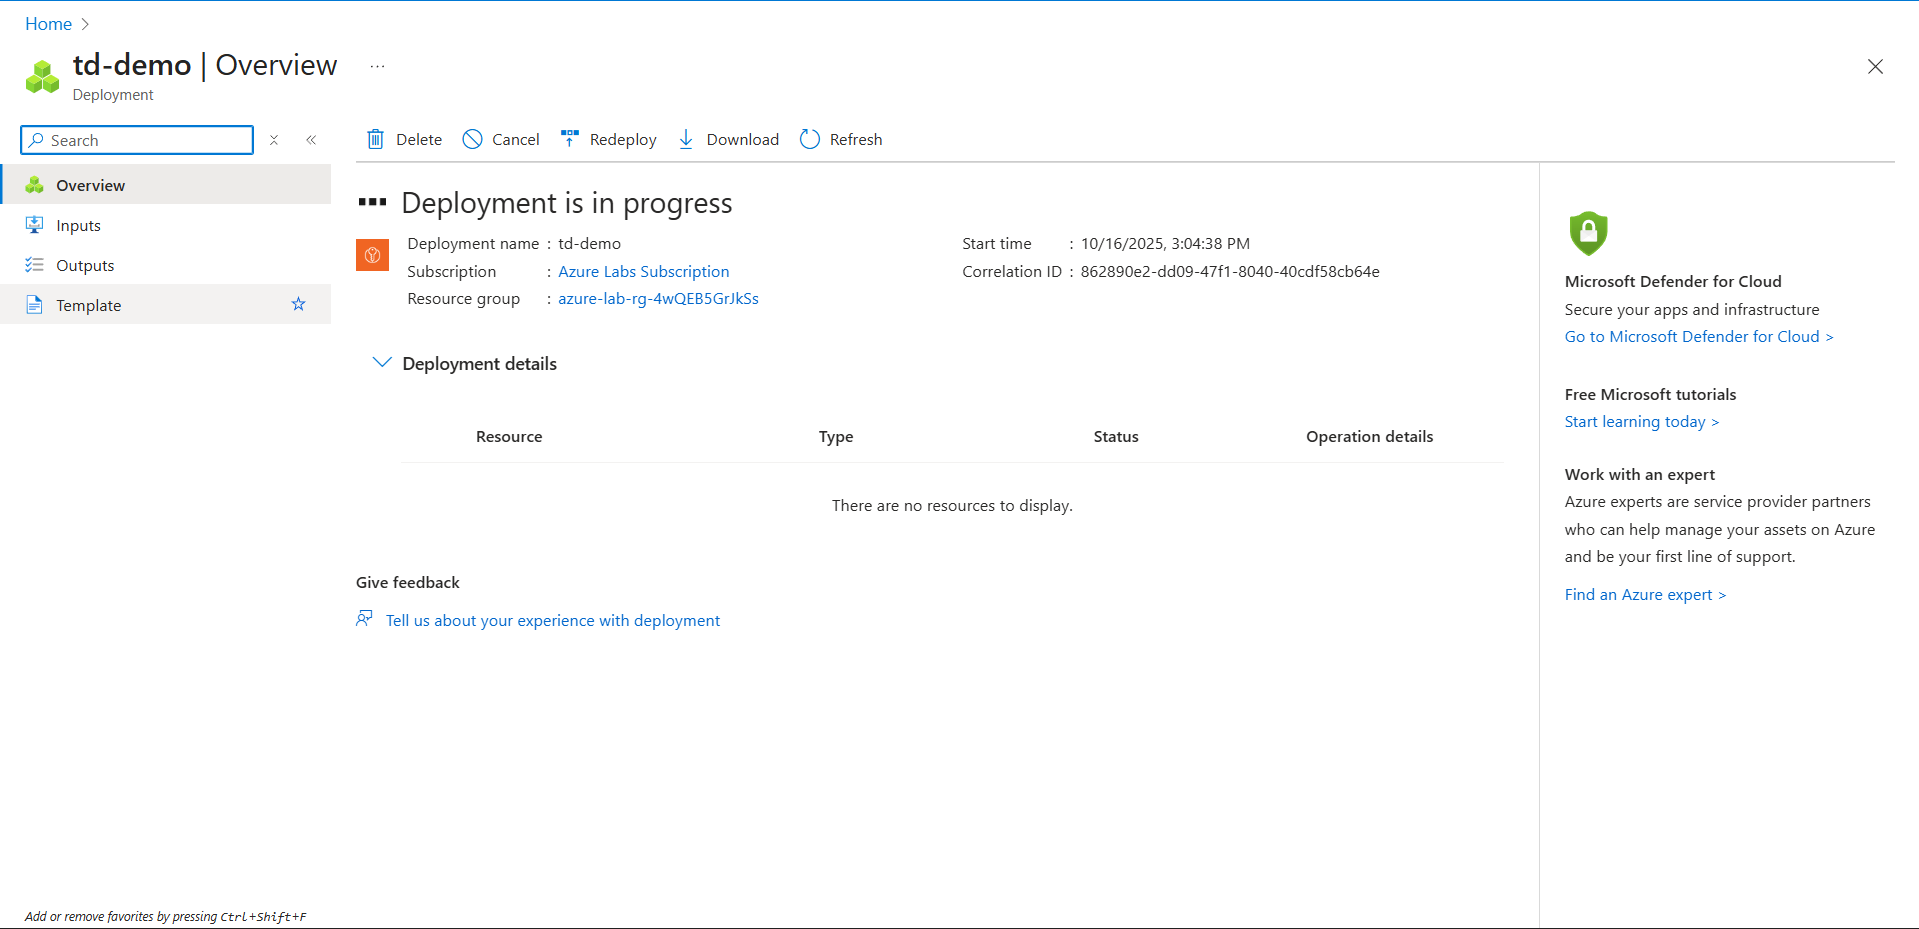Screen dimensions: 1919x929
Task: Click the Redeploy toolbar icon
Action: click(570, 139)
